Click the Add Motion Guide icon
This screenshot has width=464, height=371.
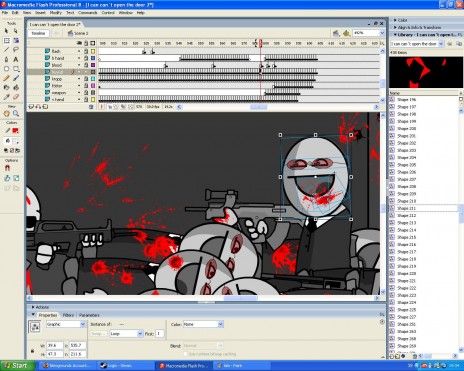38,107
